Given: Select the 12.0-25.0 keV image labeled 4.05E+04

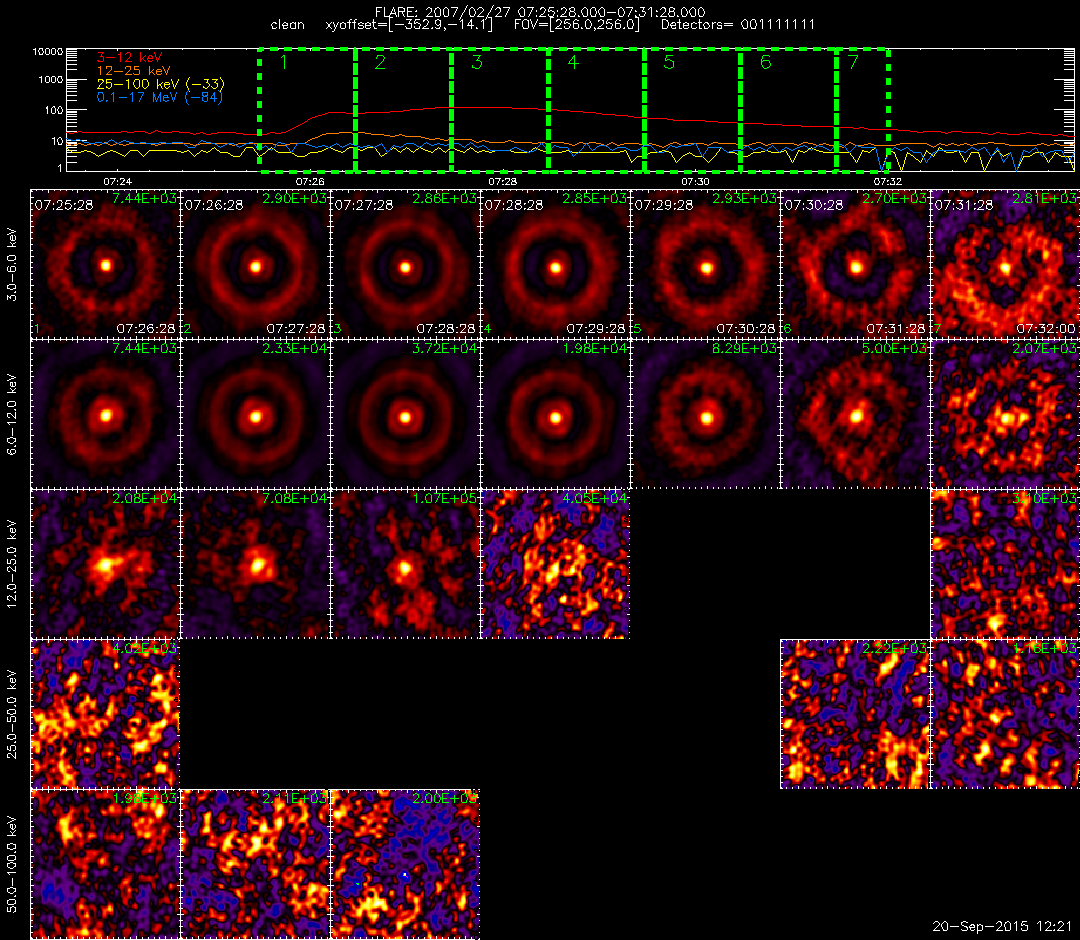Looking at the screenshot, I should click(x=555, y=564).
